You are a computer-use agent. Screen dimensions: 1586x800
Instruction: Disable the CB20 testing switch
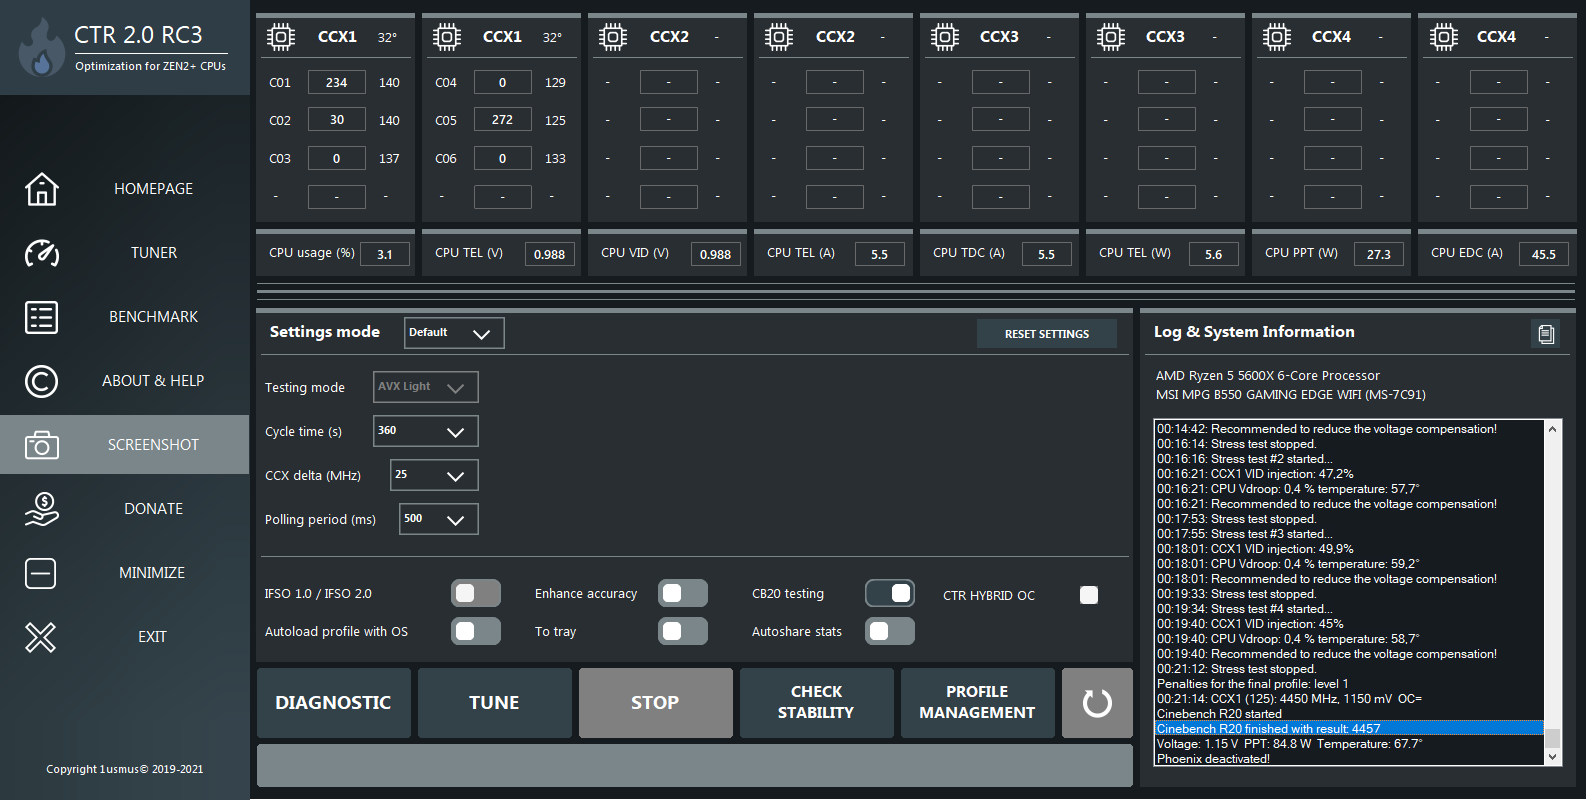pos(890,593)
